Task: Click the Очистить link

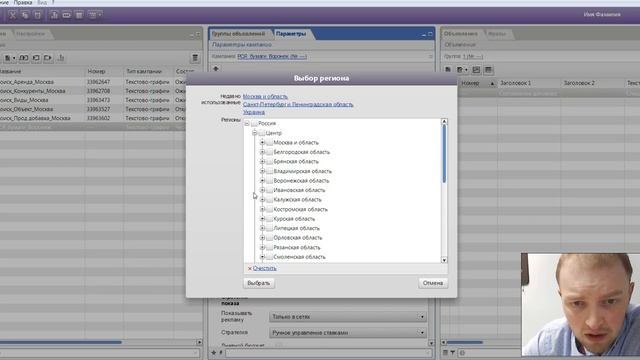Action: tap(264, 269)
